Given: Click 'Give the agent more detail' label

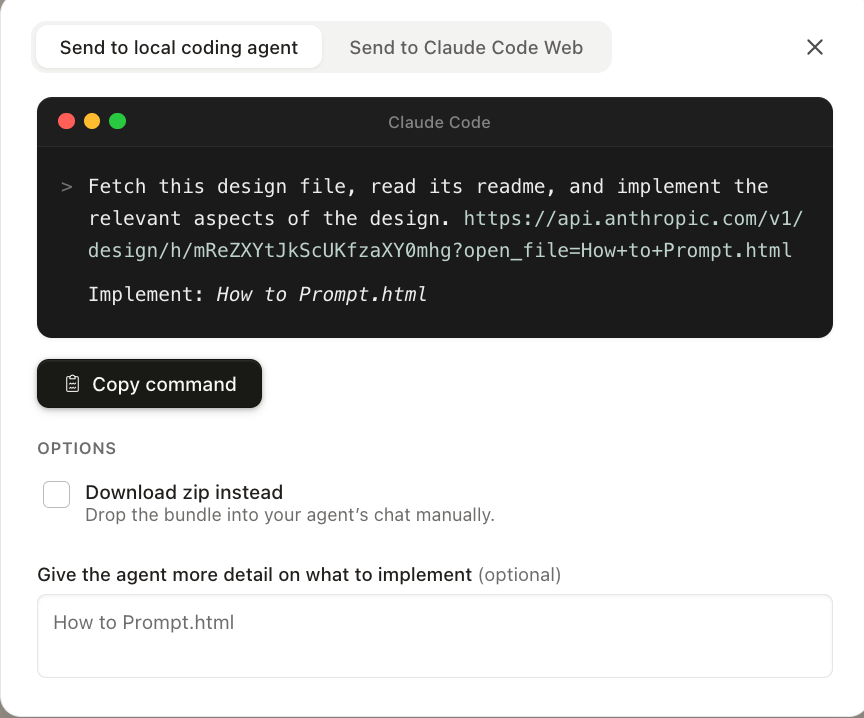Looking at the screenshot, I should (x=255, y=575).
